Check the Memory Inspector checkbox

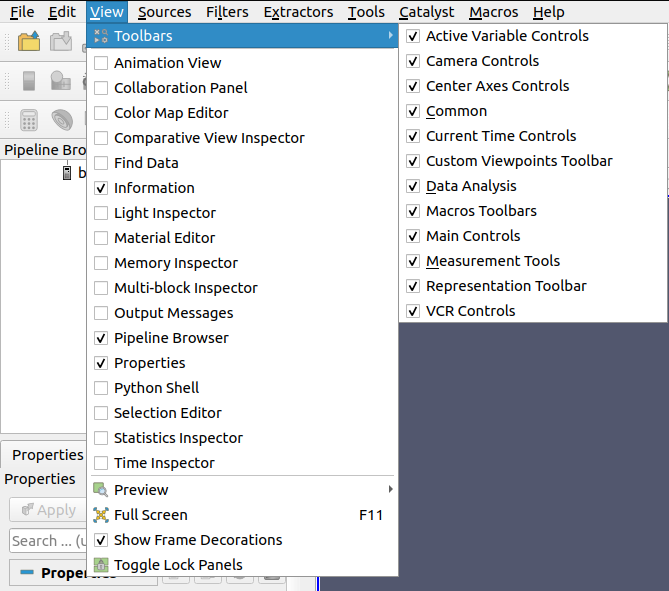point(101,263)
